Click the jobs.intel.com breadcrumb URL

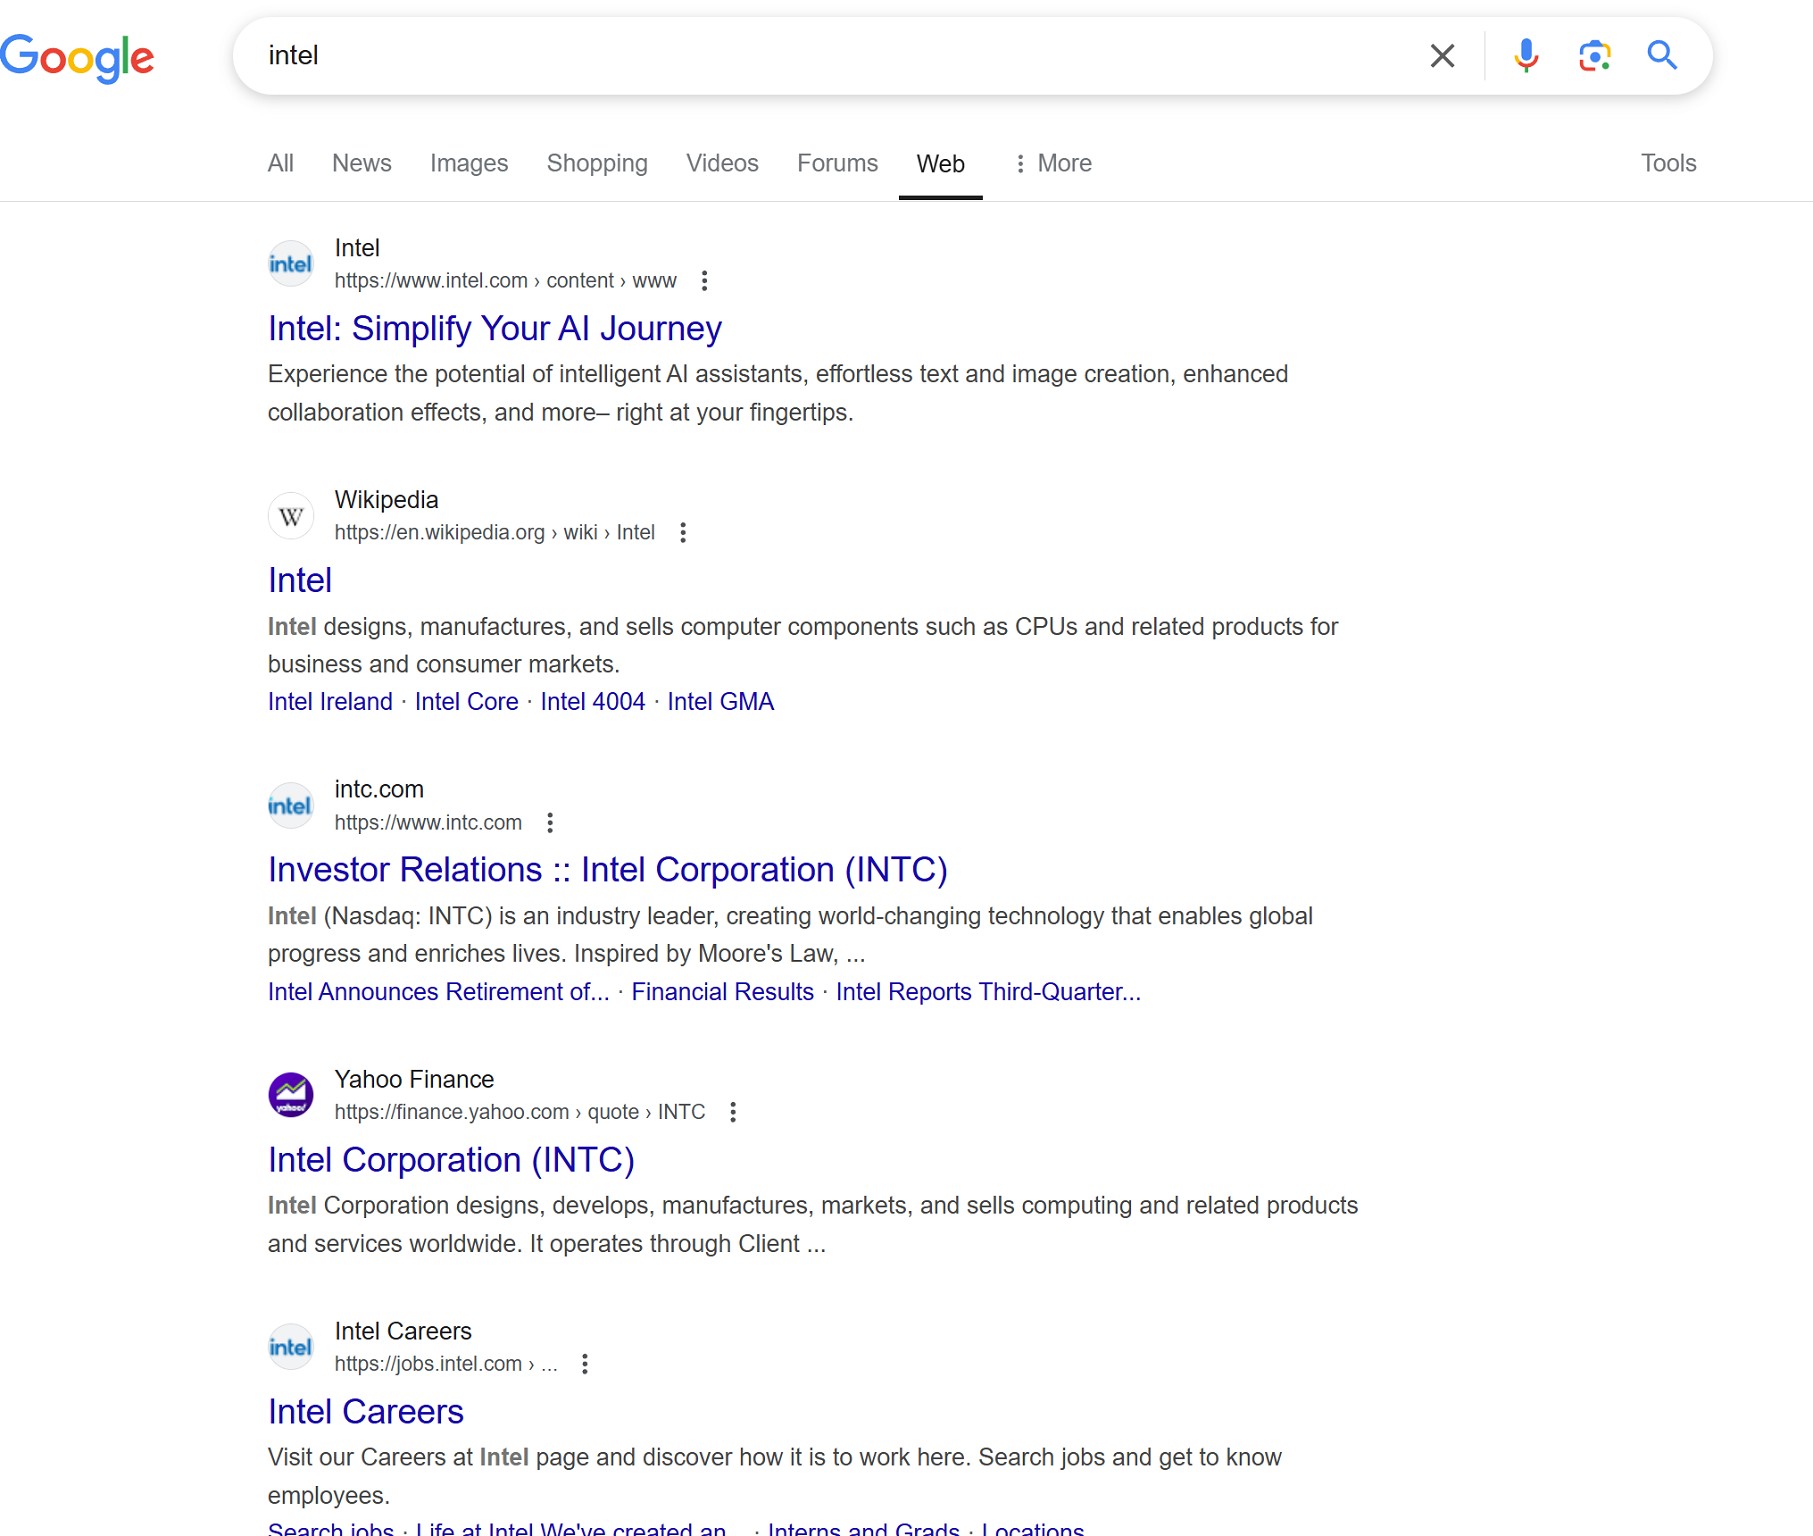446,1364
